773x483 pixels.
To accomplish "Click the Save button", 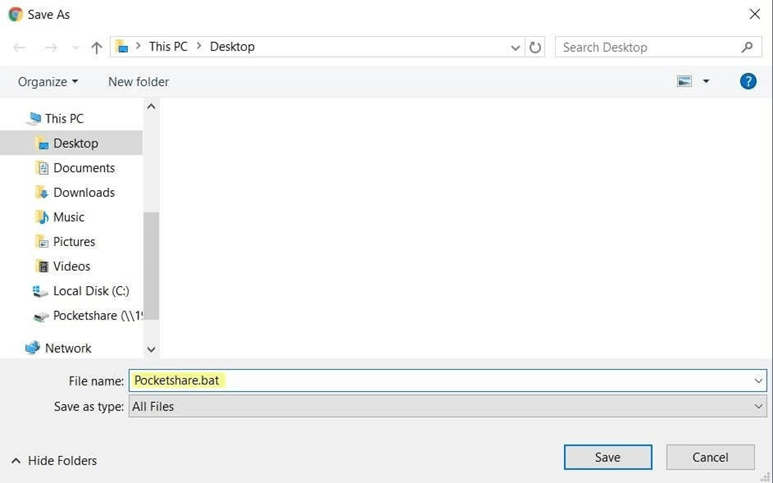I will (607, 457).
